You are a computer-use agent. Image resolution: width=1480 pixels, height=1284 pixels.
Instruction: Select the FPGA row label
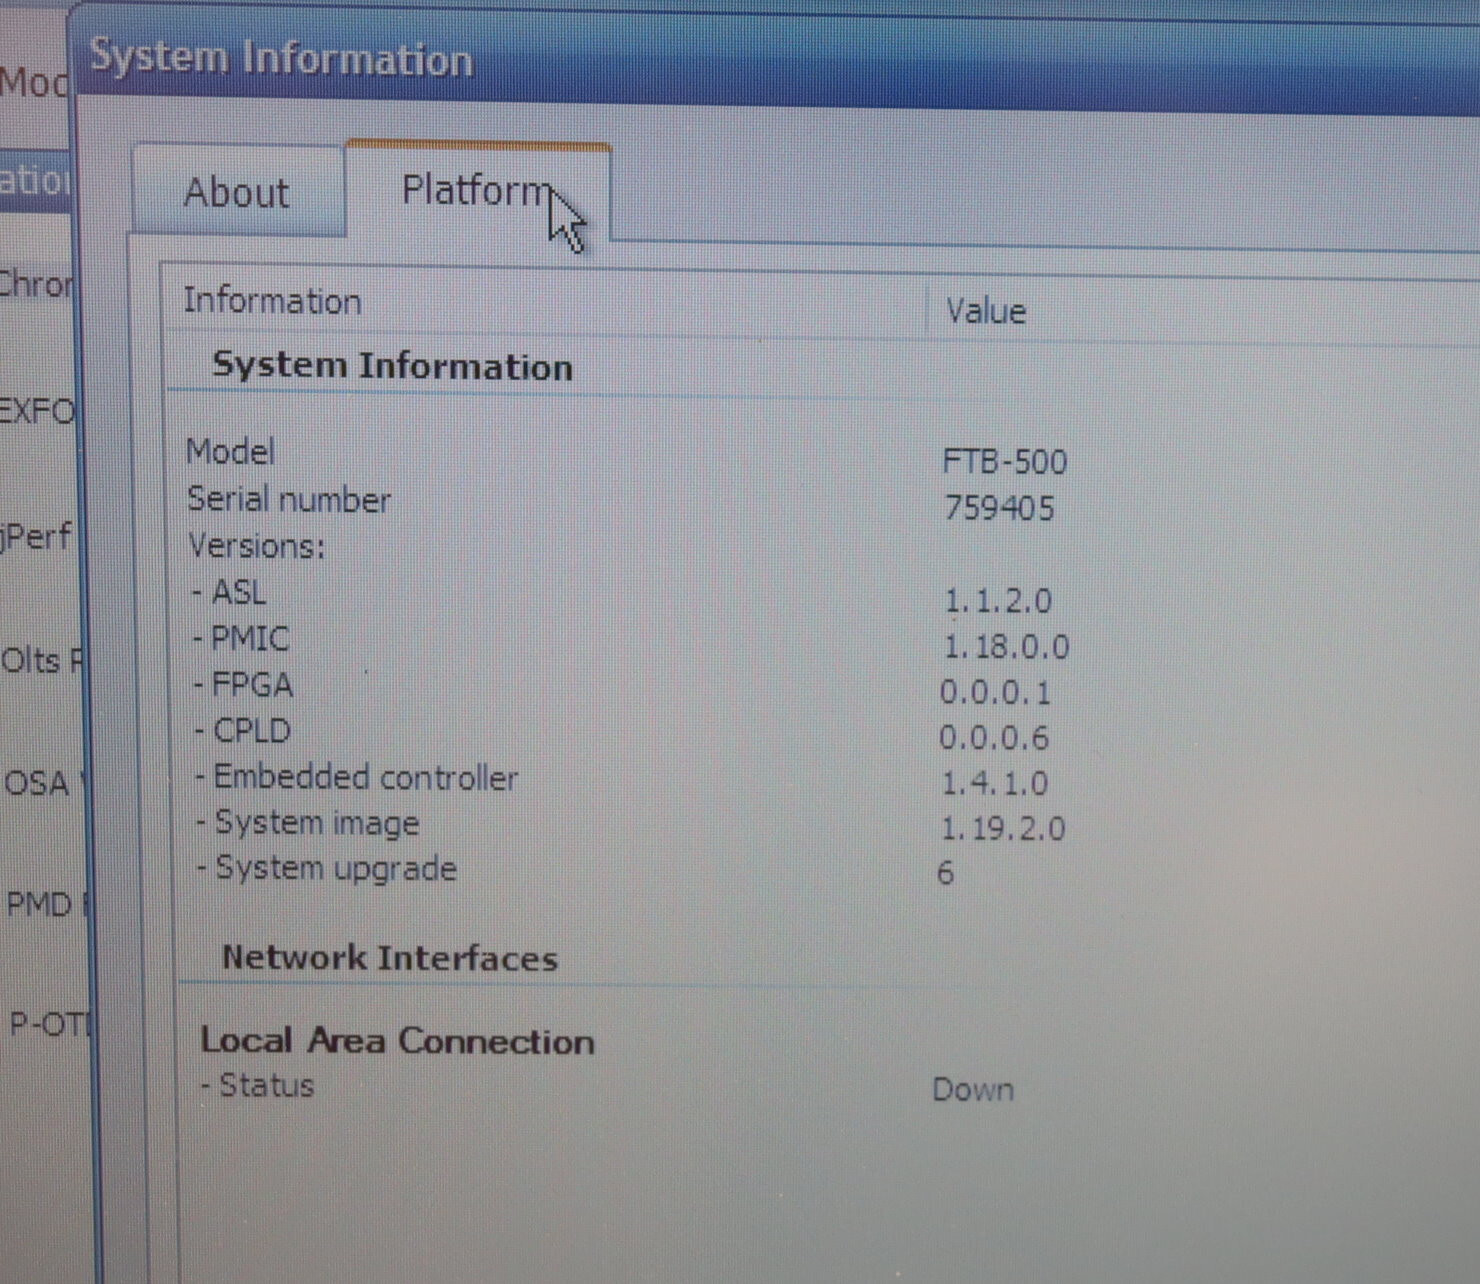click(244, 685)
